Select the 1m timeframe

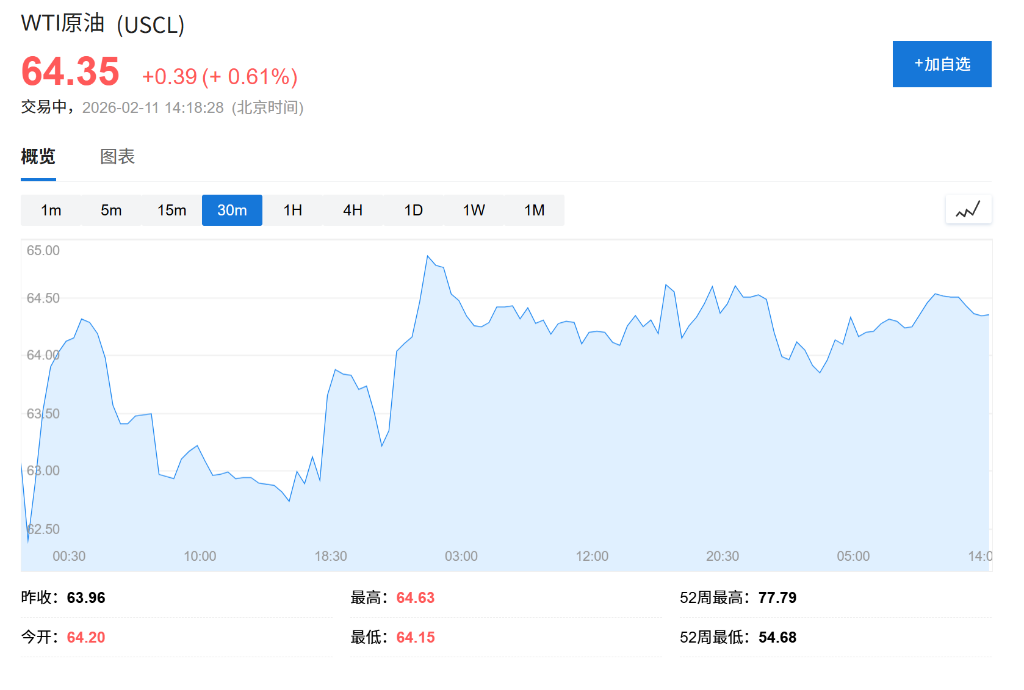[52, 210]
